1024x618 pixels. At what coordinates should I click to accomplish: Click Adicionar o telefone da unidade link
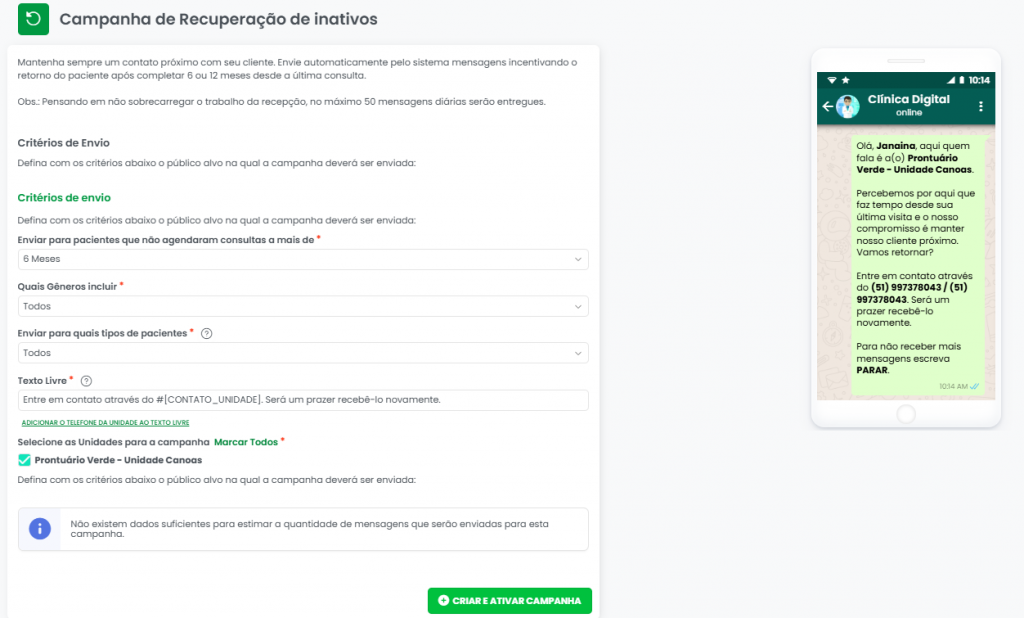tap(105, 423)
